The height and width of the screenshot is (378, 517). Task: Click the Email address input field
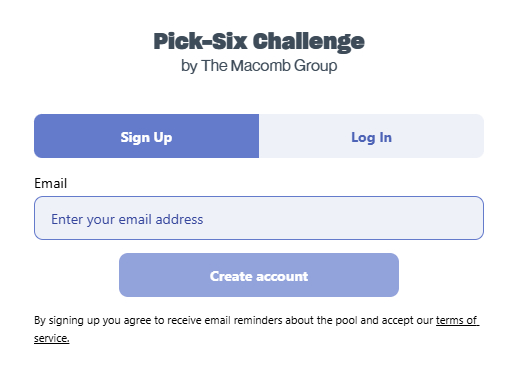coord(259,218)
